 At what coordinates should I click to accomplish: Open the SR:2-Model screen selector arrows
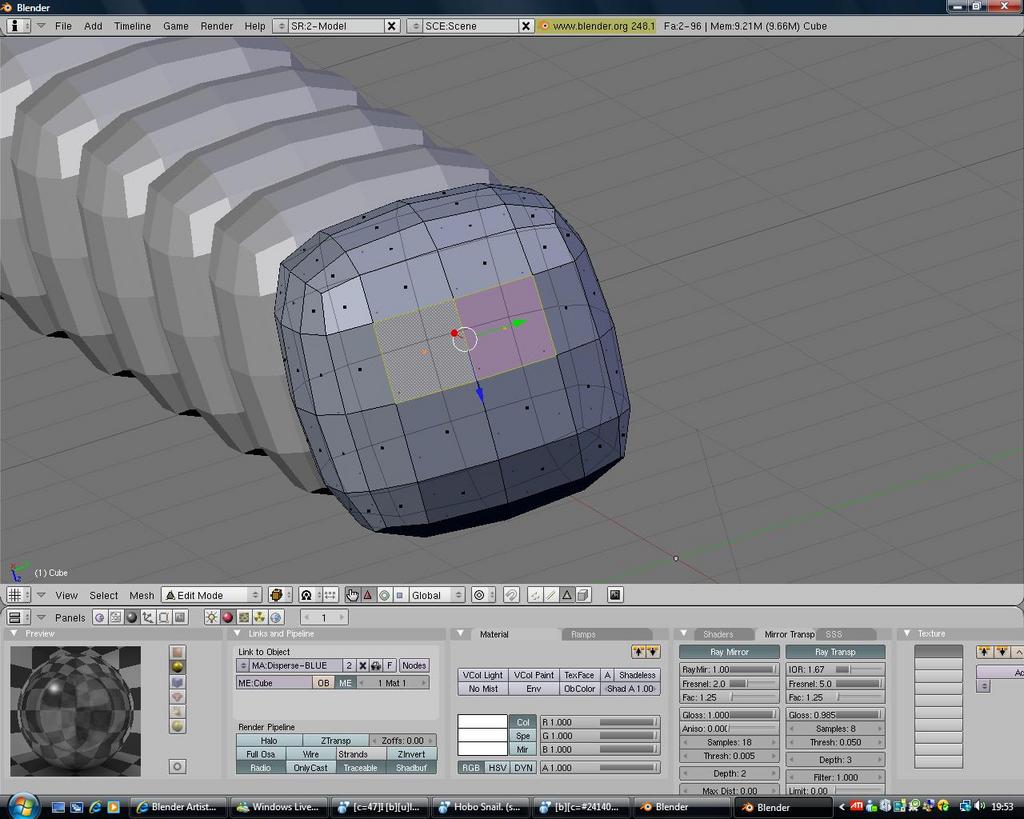[x=281, y=26]
